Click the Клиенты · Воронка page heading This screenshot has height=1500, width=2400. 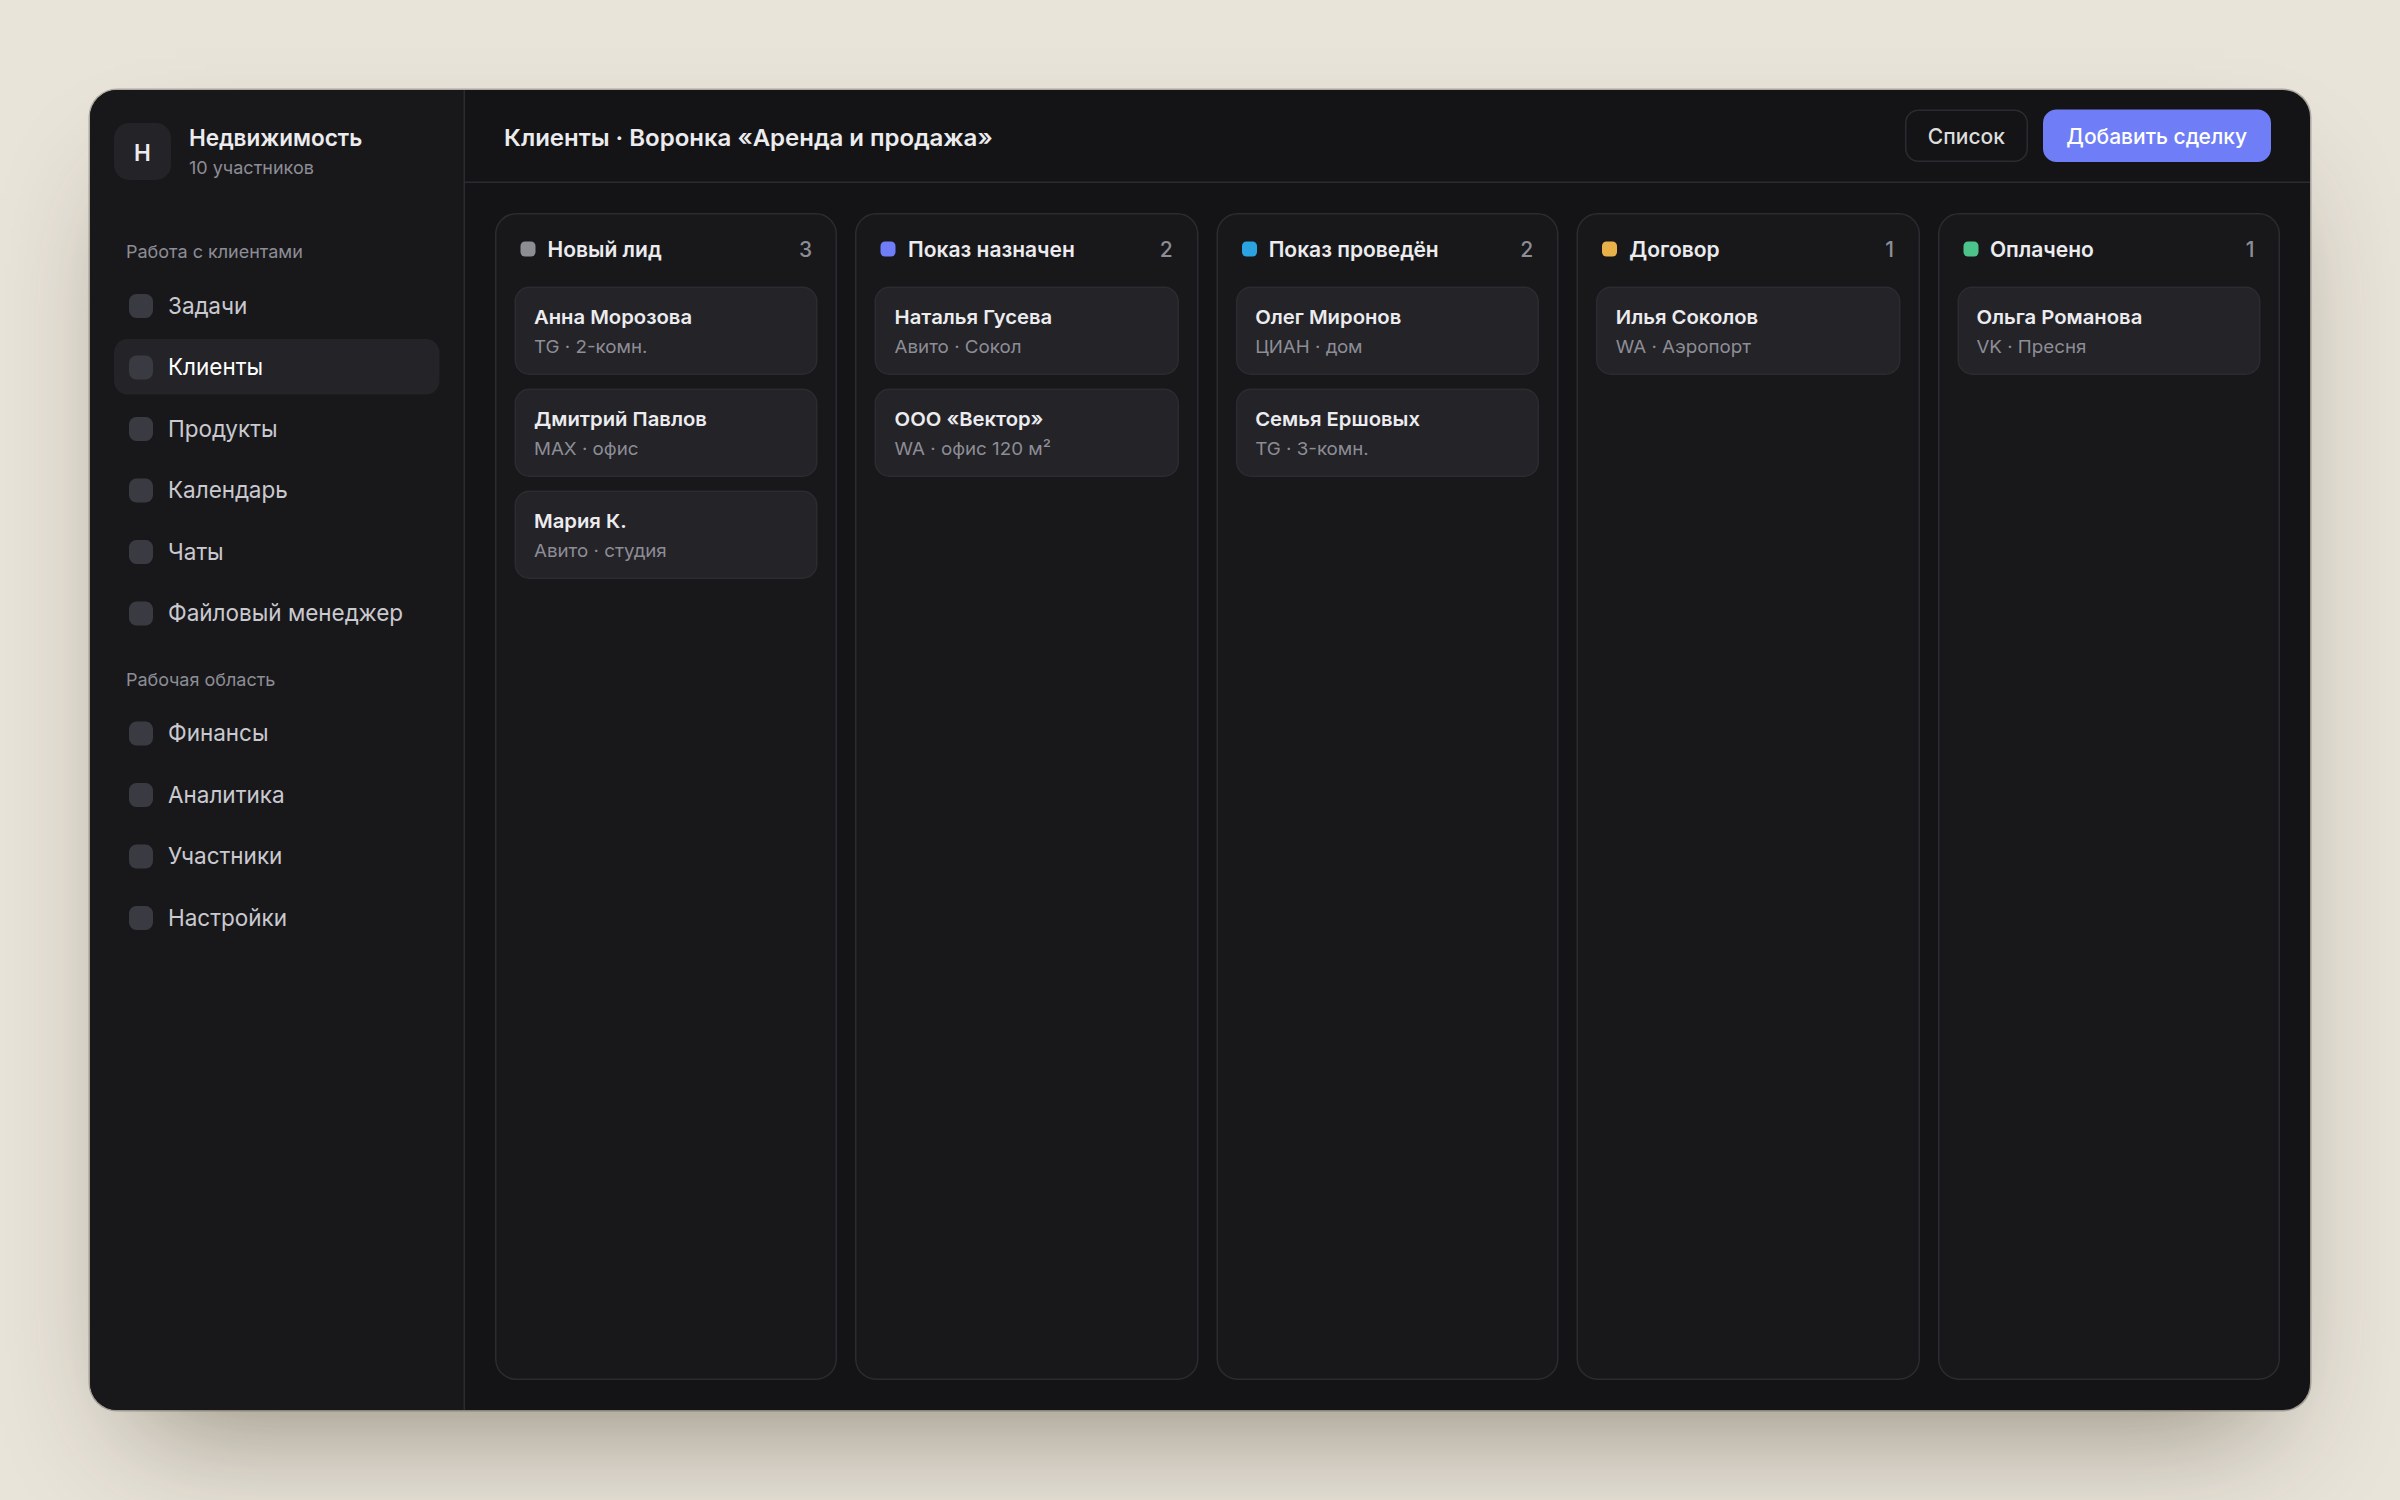(x=747, y=137)
